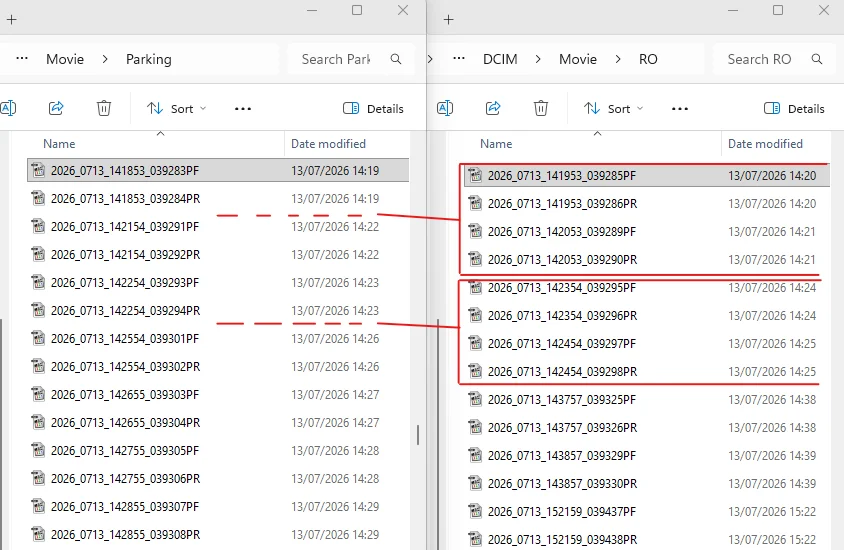This screenshot has height=550, width=844.
Task: Select file 2026_0713_142254_039294PR
Action: pos(218,311)
